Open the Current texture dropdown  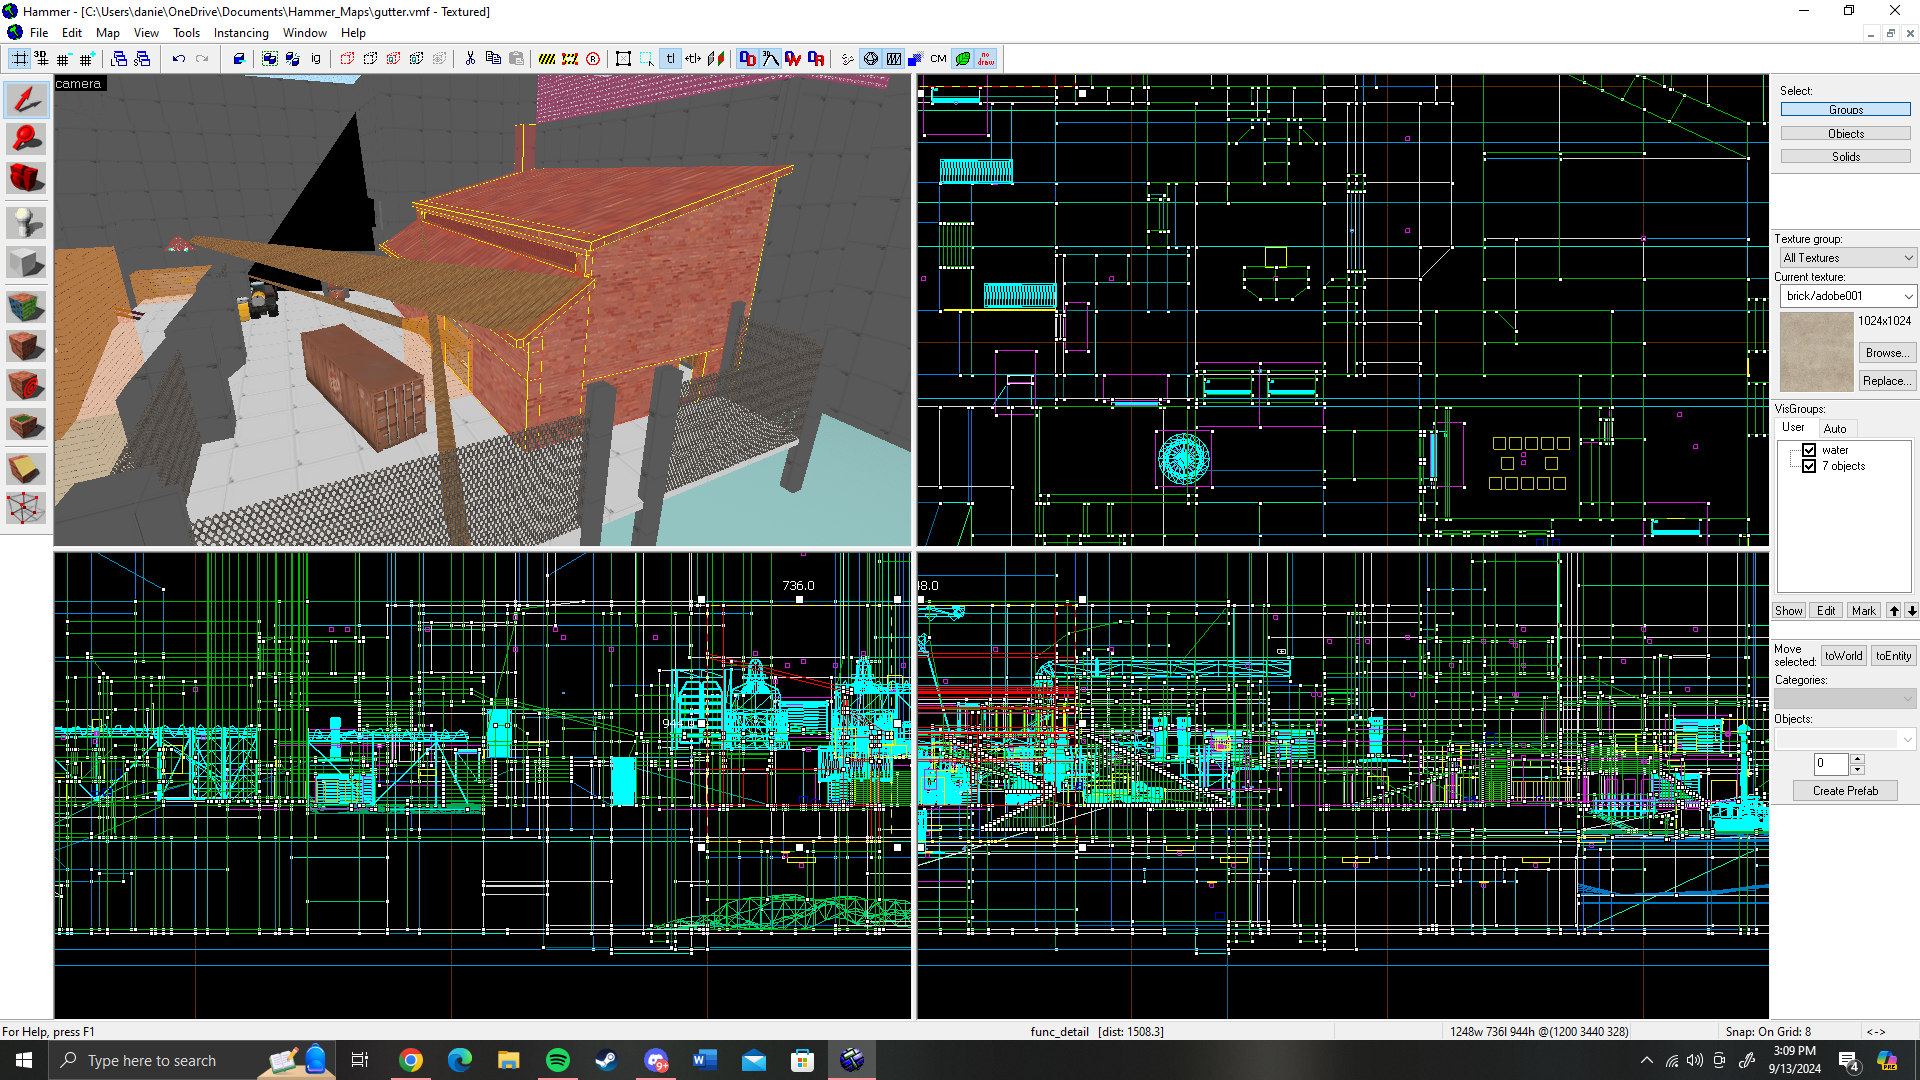[x=1846, y=296]
